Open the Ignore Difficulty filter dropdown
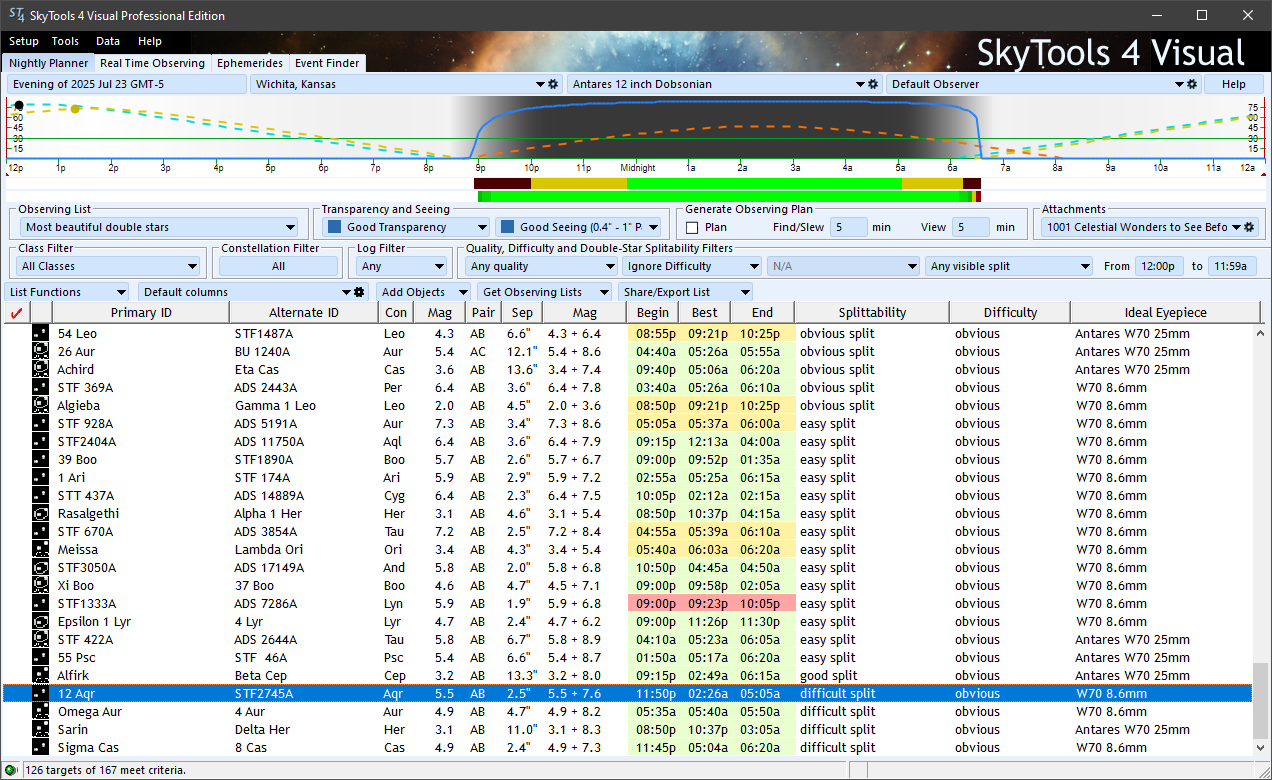 pyautogui.click(x=691, y=267)
